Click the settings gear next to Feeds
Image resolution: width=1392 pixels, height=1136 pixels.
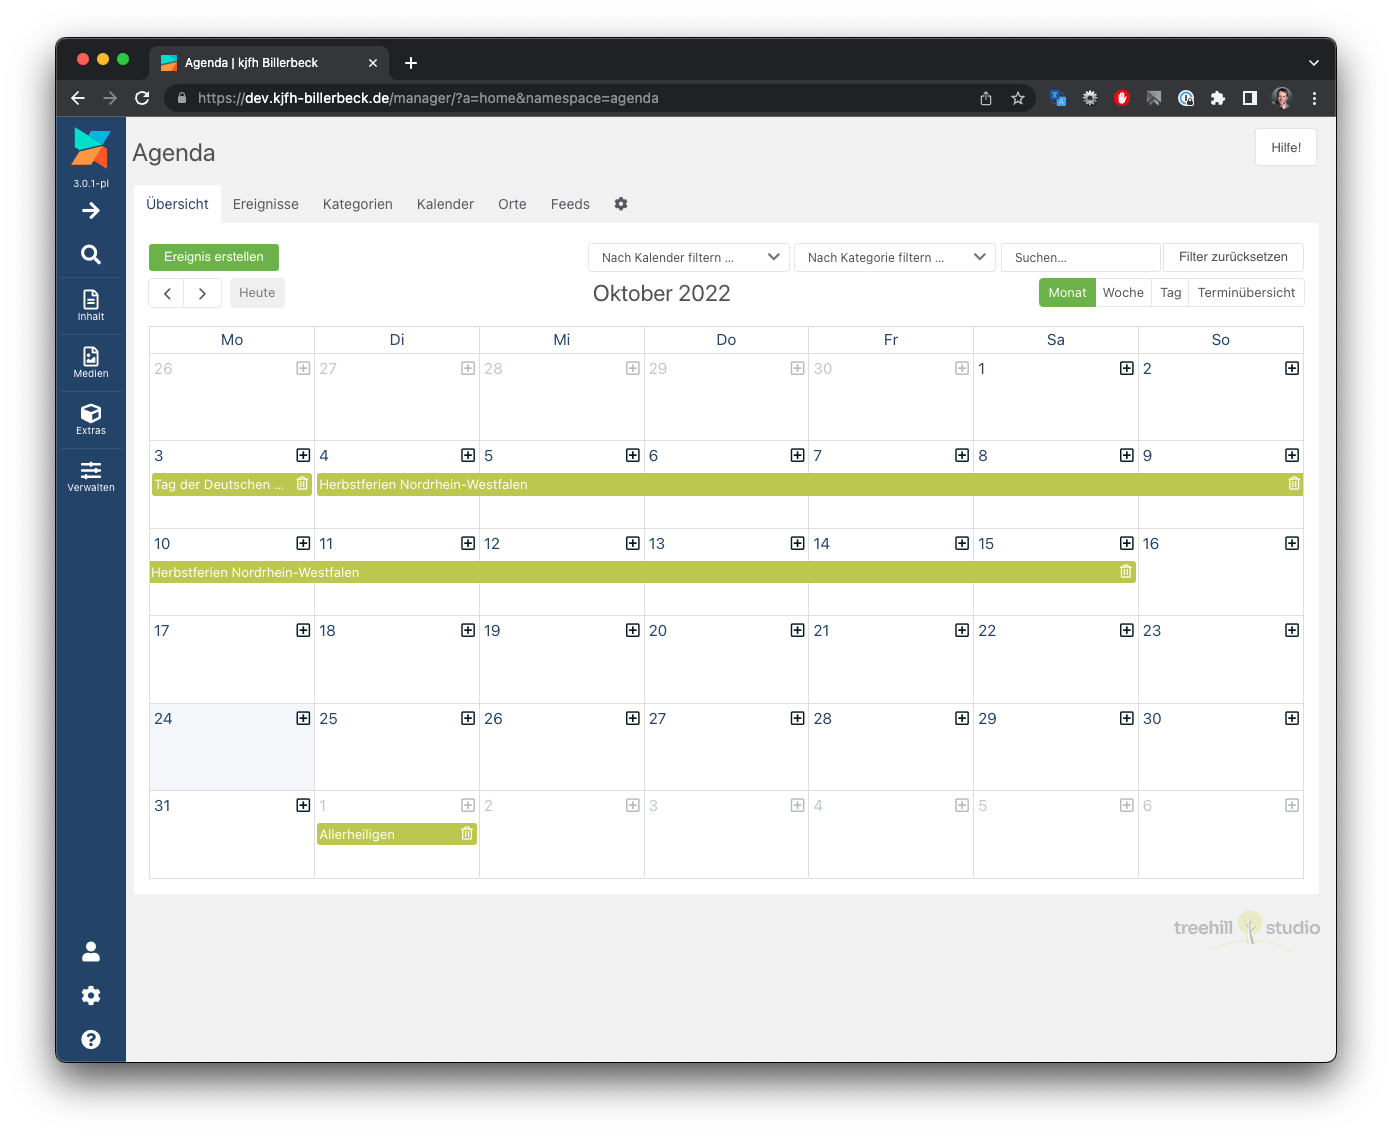(621, 204)
